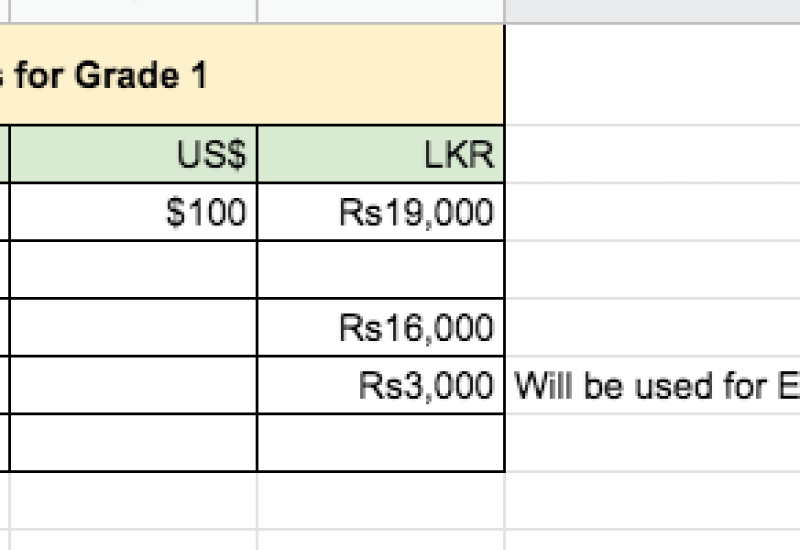This screenshot has width=800, height=550.
Task: Select the empty cell left of Rs3,000
Action: coord(133,385)
